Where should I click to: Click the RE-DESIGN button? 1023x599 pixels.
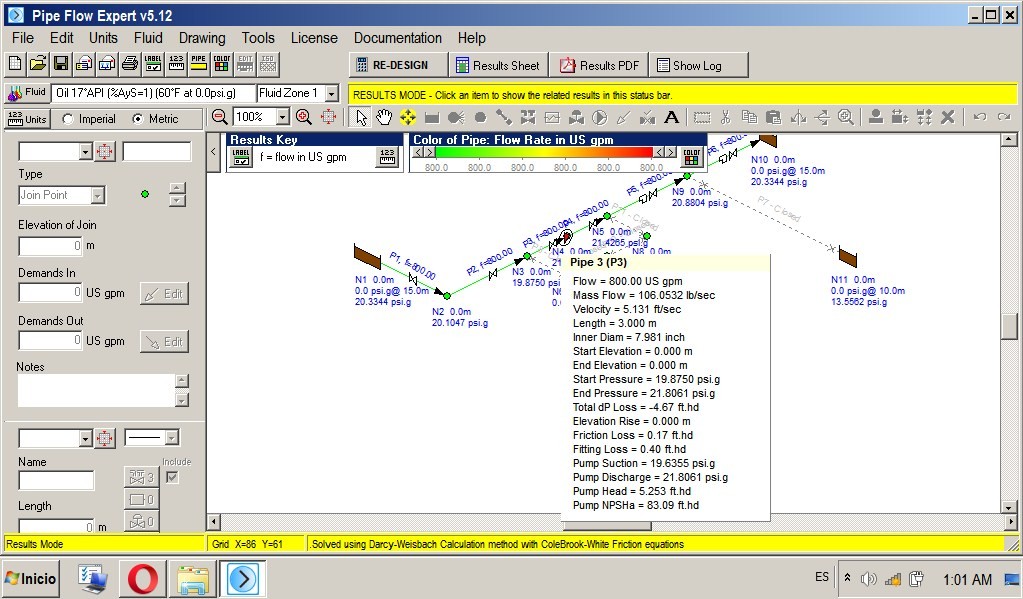point(398,65)
